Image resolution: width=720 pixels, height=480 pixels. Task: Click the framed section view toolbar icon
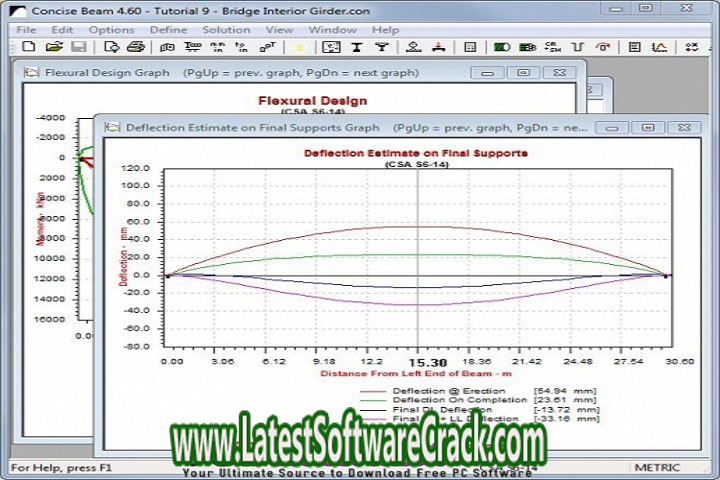click(331, 47)
